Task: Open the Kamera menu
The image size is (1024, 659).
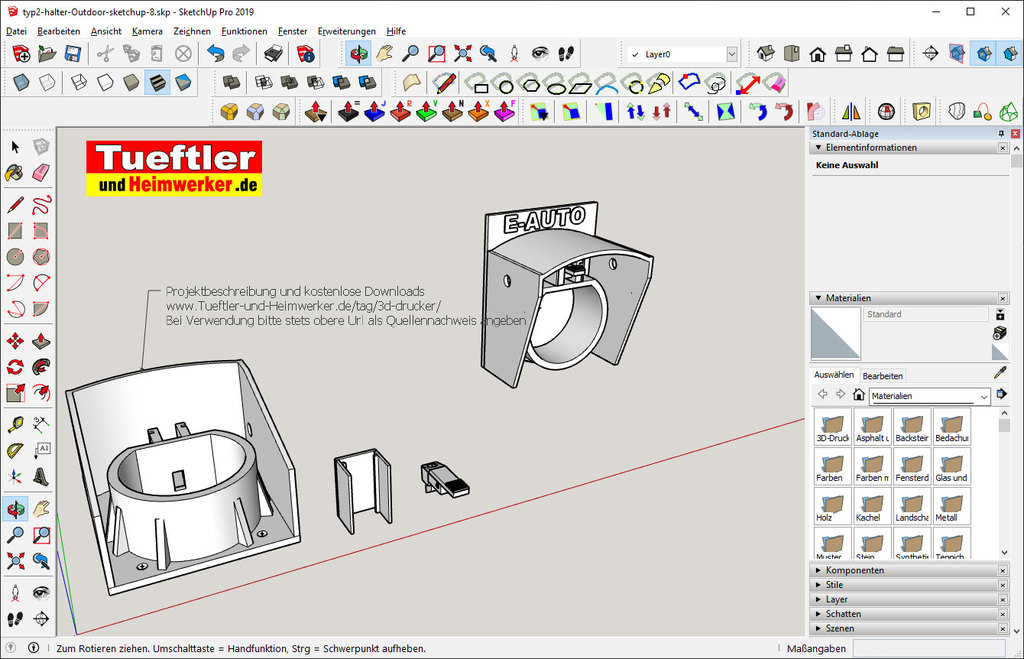Action: coord(147,31)
